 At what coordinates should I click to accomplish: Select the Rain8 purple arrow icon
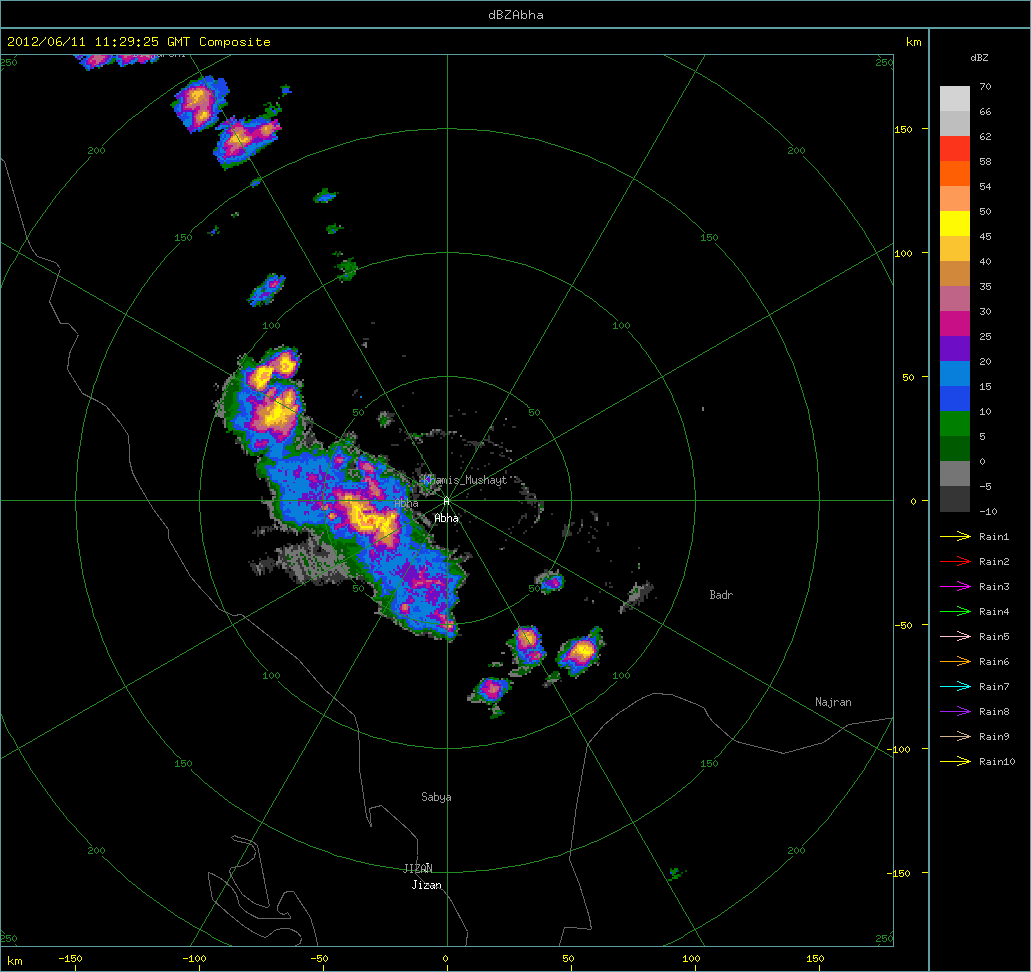[x=955, y=712]
